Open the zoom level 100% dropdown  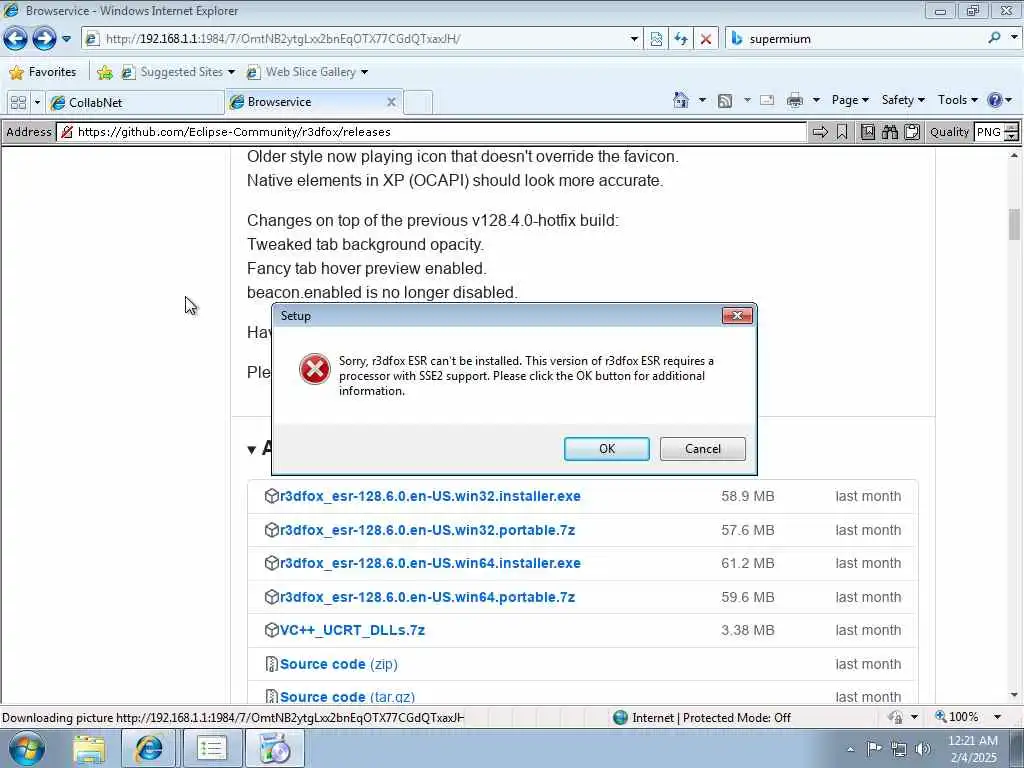pyautogui.click(x=997, y=717)
